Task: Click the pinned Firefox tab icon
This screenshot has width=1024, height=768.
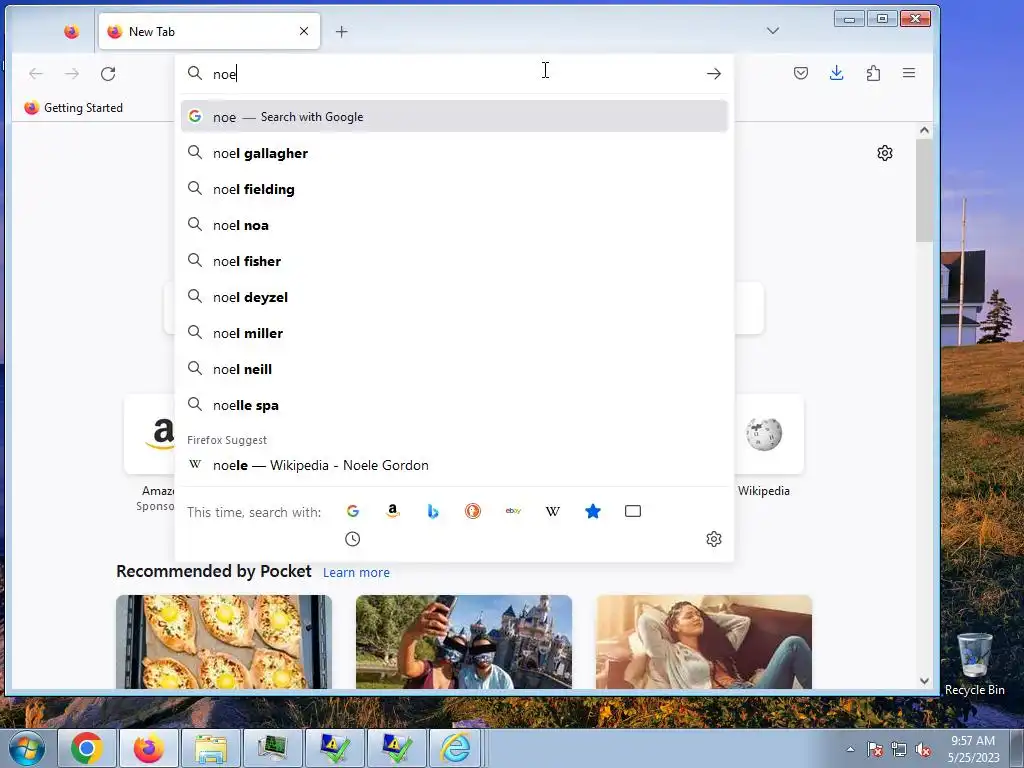Action: [x=71, y=31]
